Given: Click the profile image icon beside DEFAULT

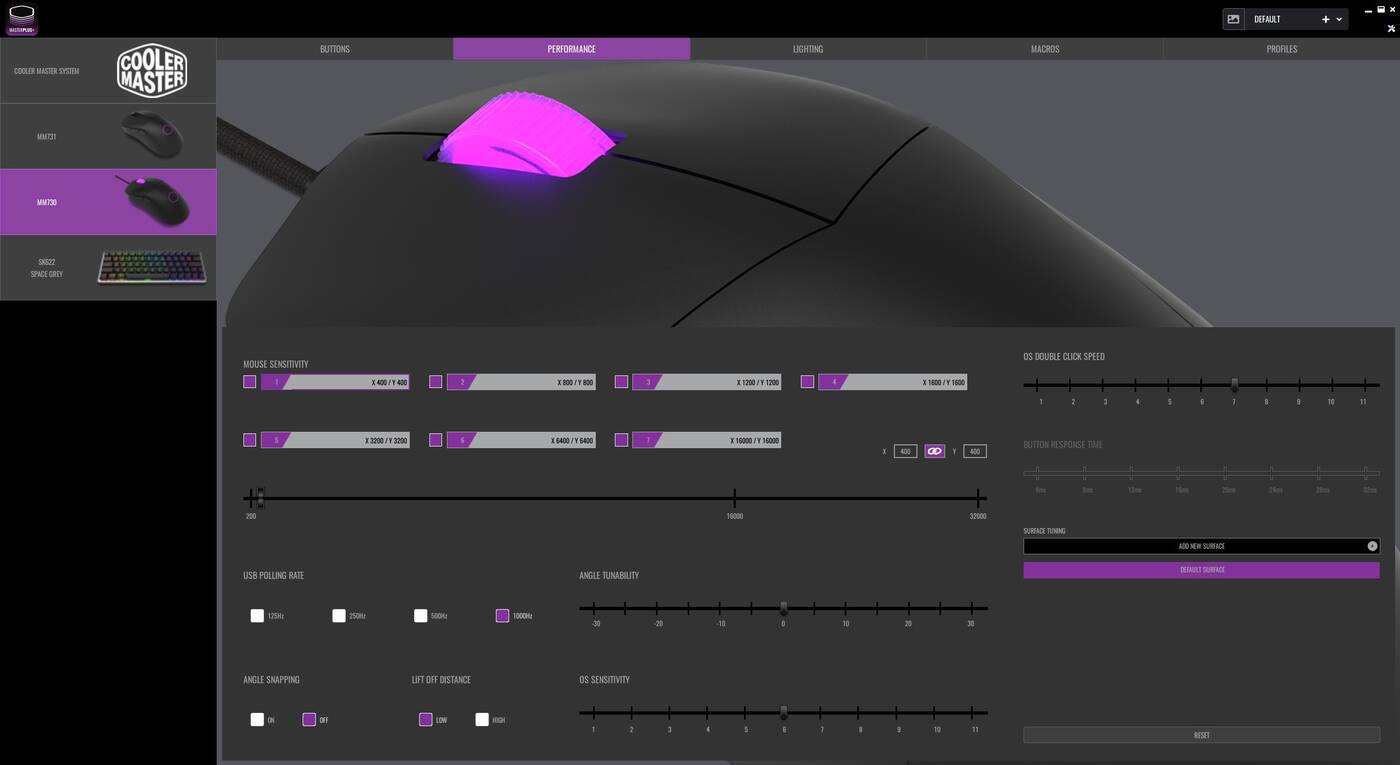Looking at the screenshot, I should tap(1234, 19).
